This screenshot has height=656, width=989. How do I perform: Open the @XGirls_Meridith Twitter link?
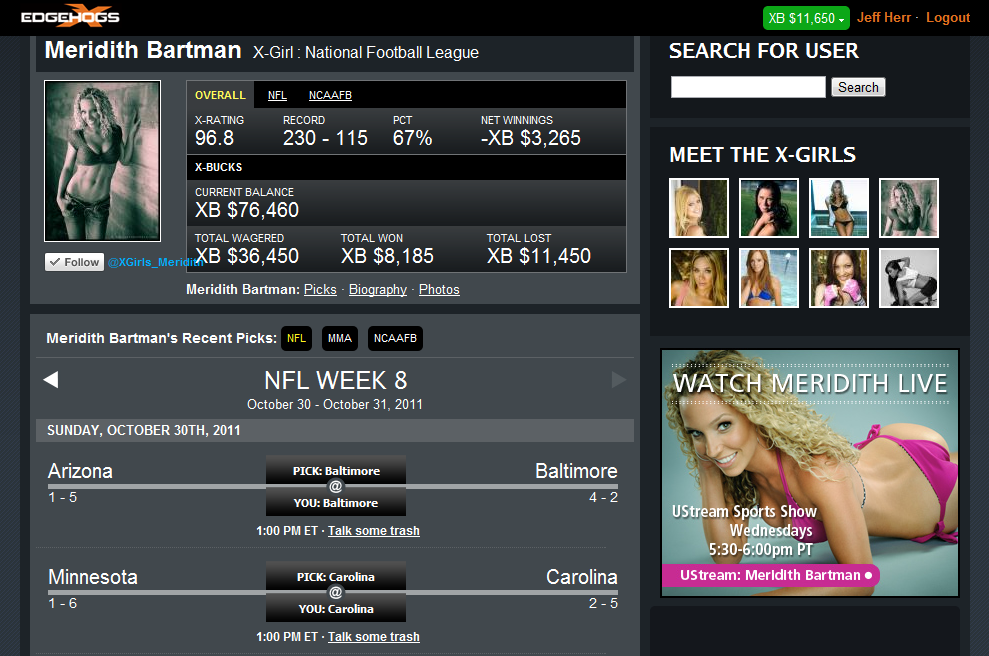pos(155,262)
